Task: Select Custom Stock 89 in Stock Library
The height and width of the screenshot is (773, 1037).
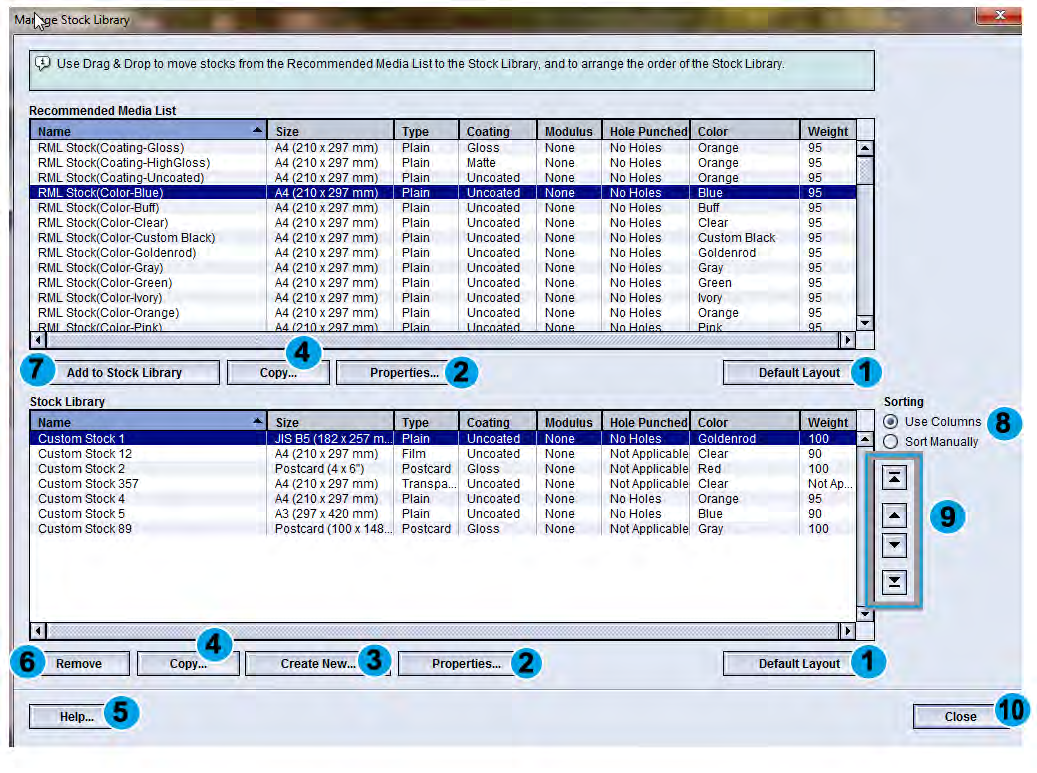Action: [443, 529]
